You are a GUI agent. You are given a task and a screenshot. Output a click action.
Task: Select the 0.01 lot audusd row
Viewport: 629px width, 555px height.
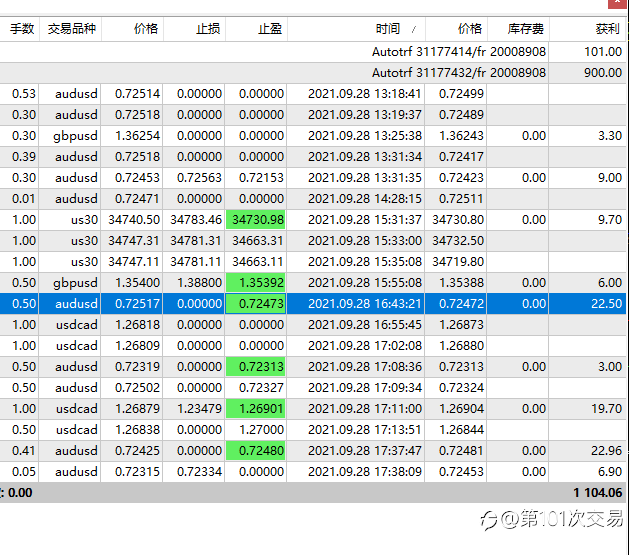click(x=313, y=199)
